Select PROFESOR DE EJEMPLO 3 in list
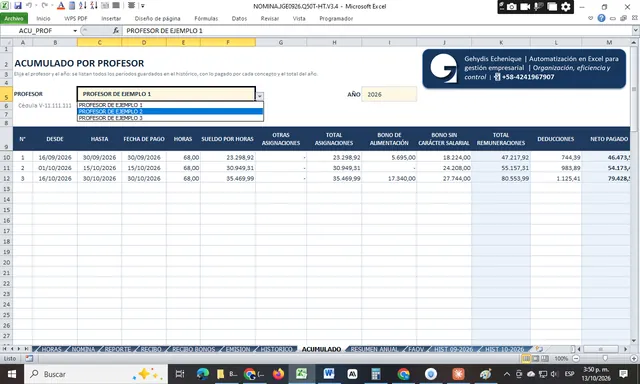 pos(170,118)
